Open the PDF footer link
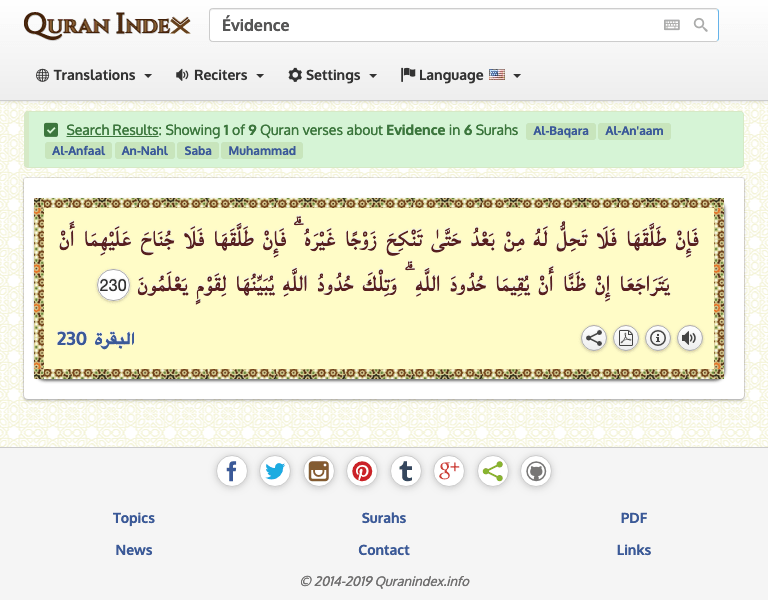This screenshot has width=768, height=600. coord(634,518)
